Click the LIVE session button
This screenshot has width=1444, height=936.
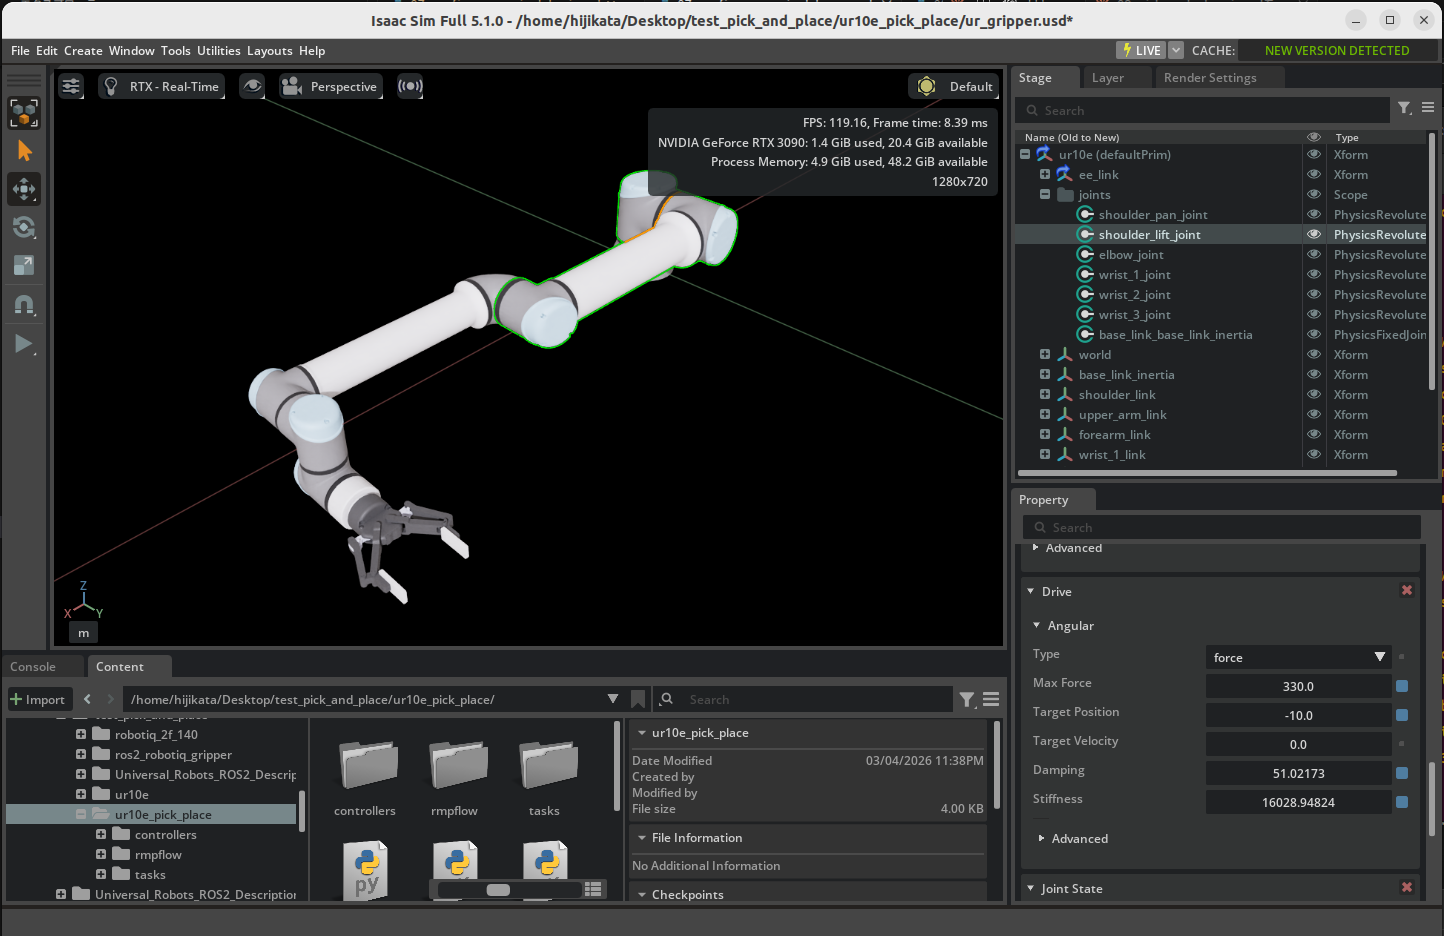pos(1140,50)
